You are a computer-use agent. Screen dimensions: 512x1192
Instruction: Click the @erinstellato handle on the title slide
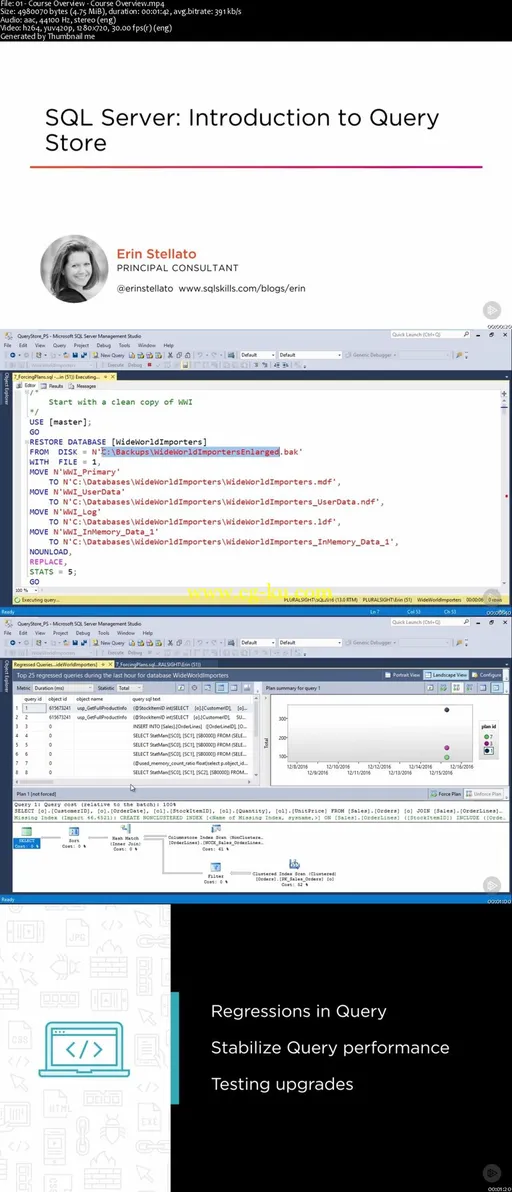144,290
